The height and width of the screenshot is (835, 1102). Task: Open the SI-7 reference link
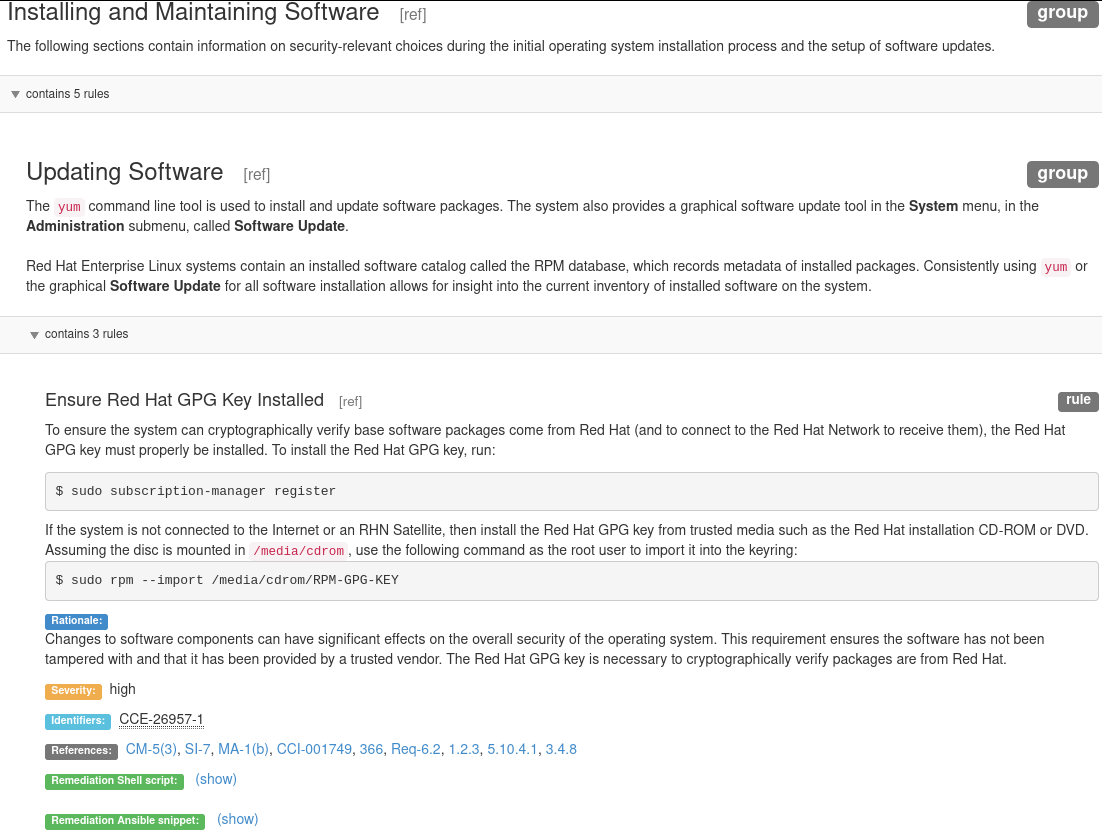(198, 749)
